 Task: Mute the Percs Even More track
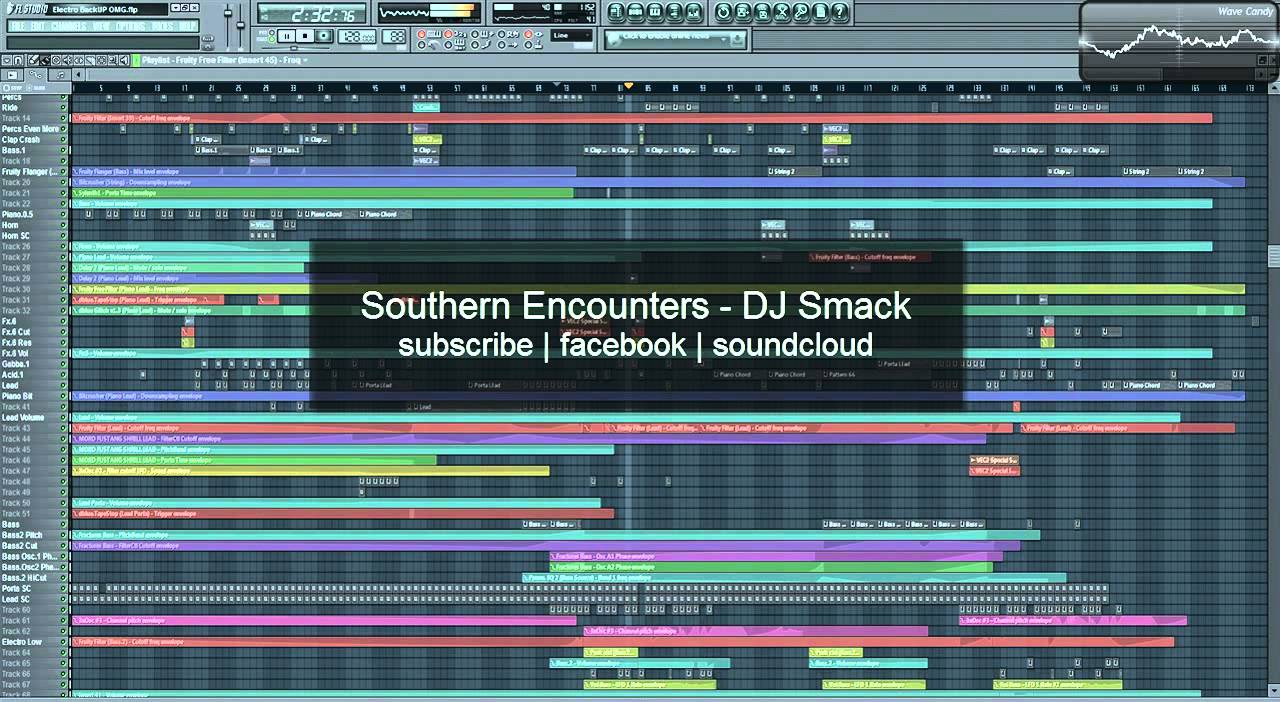click(x=63, y=129)
